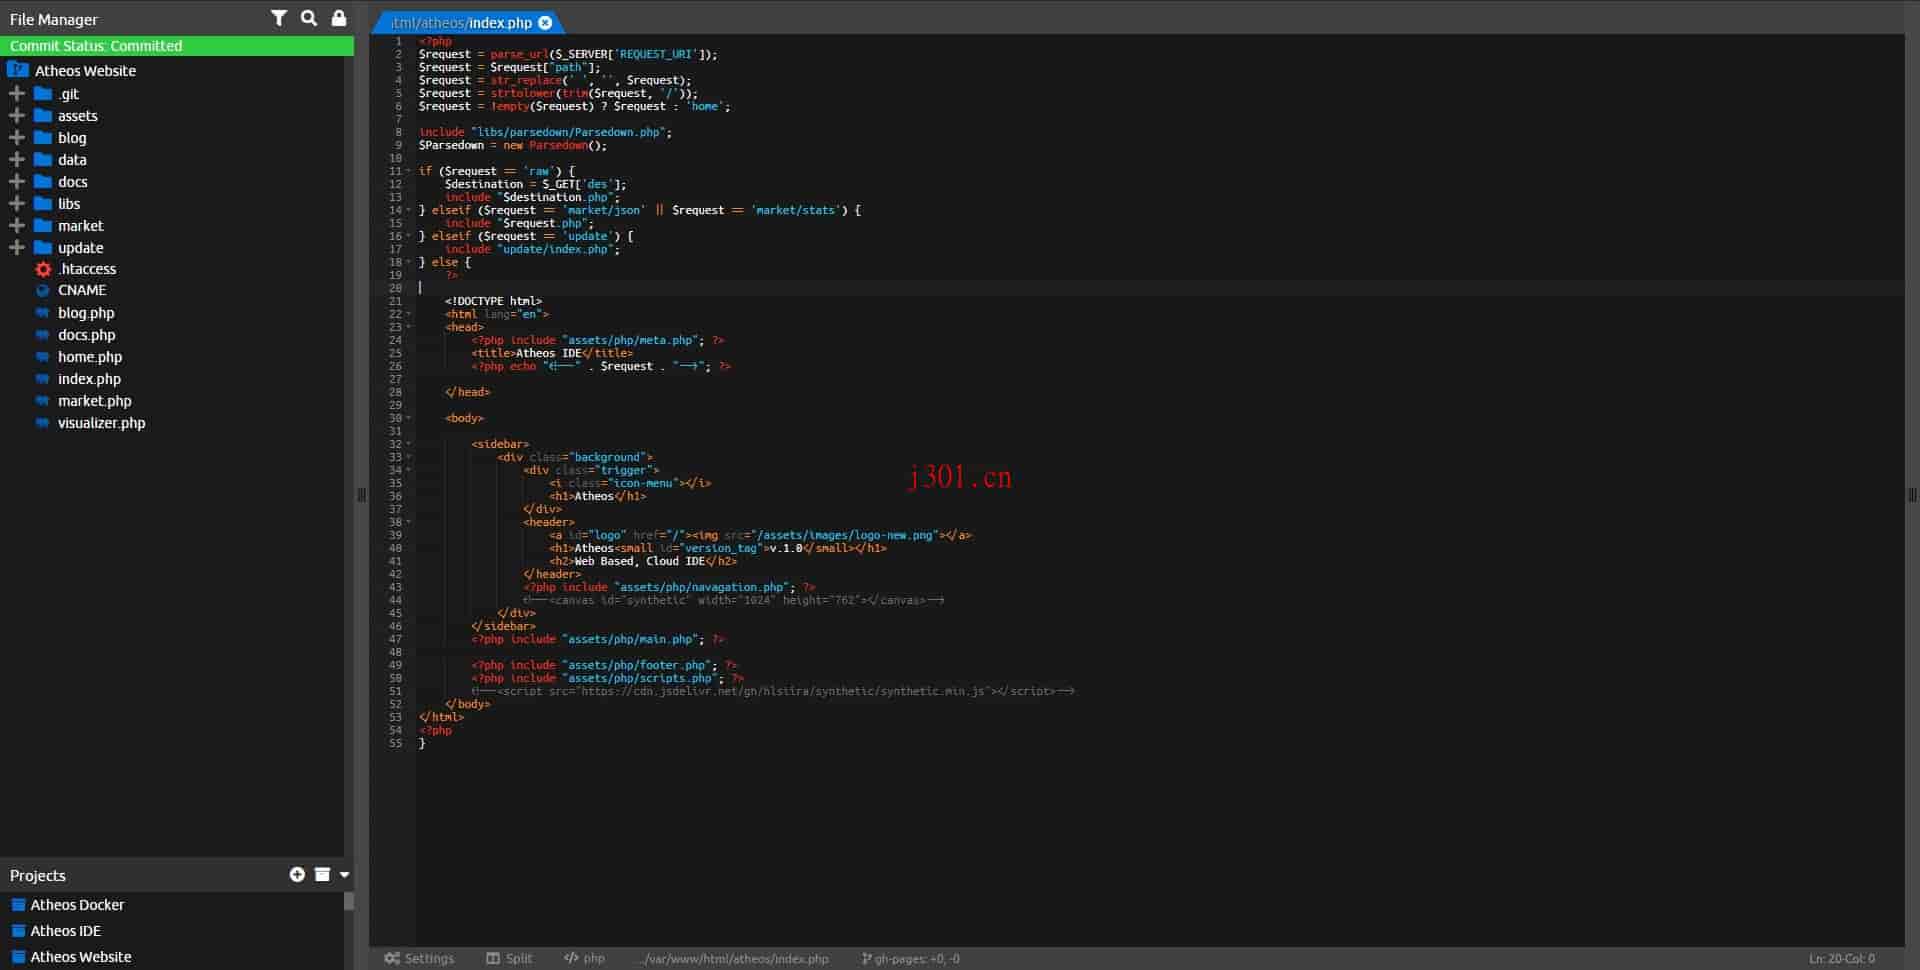Add a new project with plus icon

pos(297,875)
